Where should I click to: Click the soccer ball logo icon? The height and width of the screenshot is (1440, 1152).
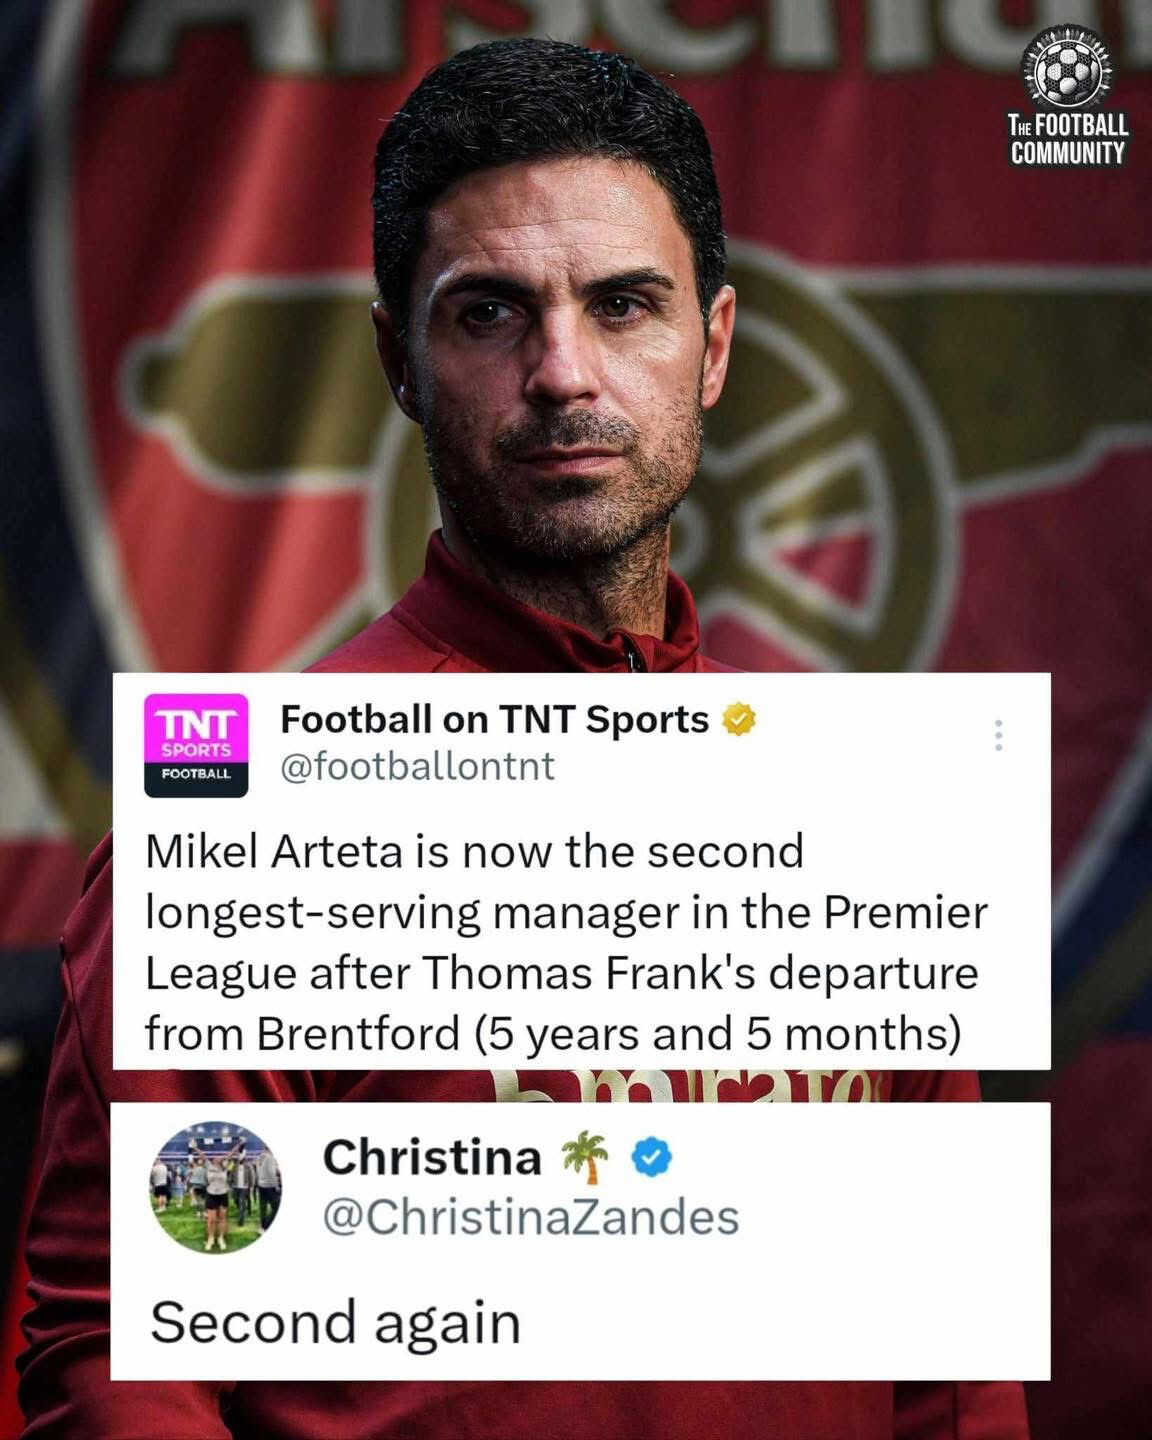(1066, 68)
